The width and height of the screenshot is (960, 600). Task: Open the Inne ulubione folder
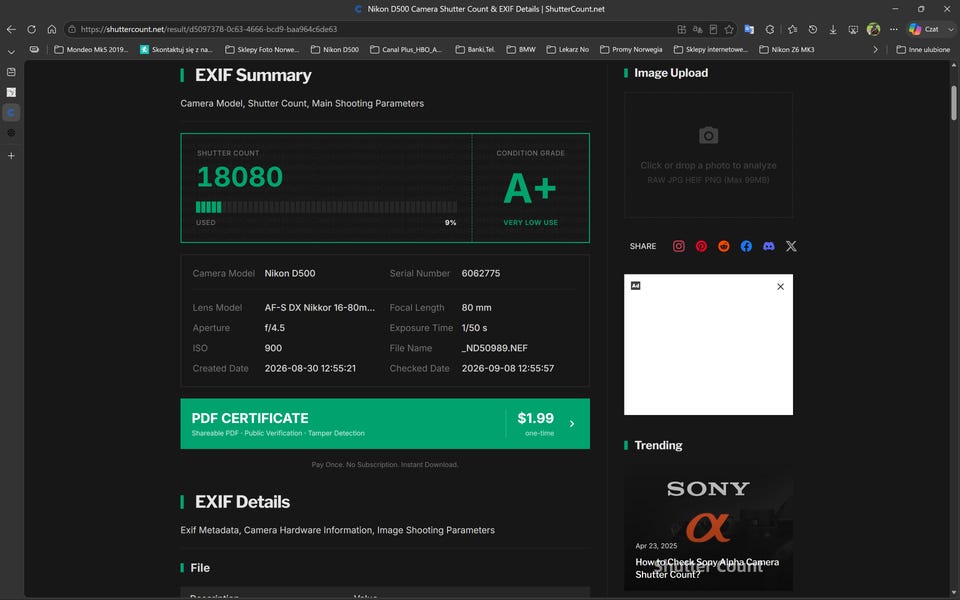click(x=923, y=50)
